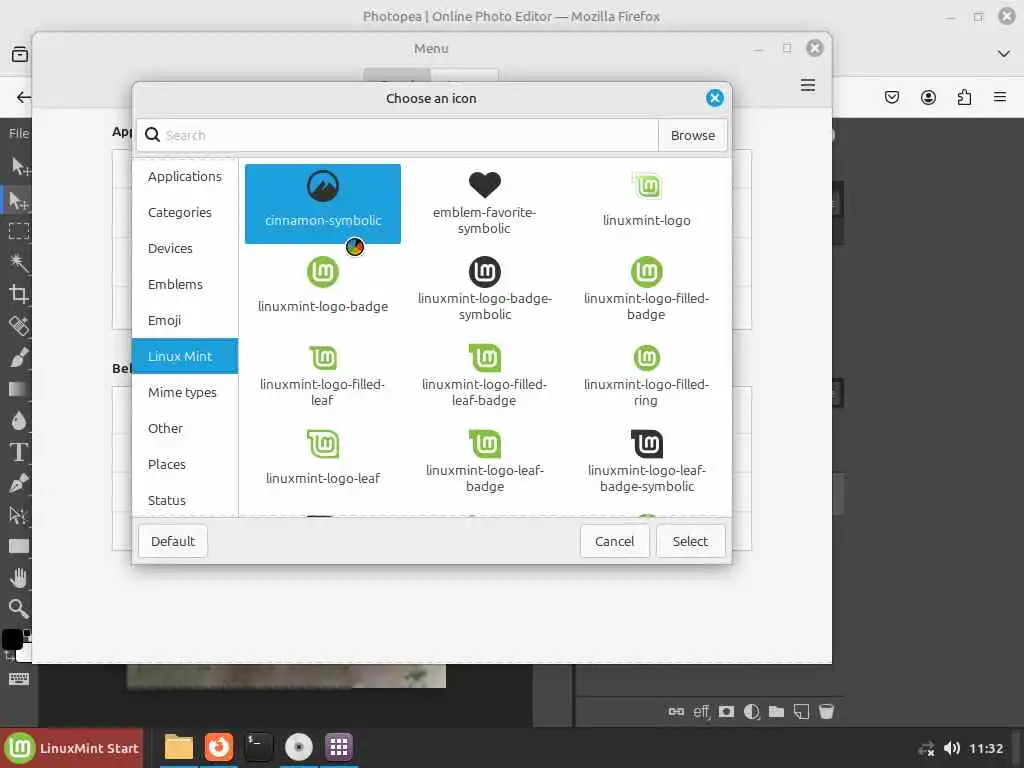Open Firefox account icon

tap(928, 97)
